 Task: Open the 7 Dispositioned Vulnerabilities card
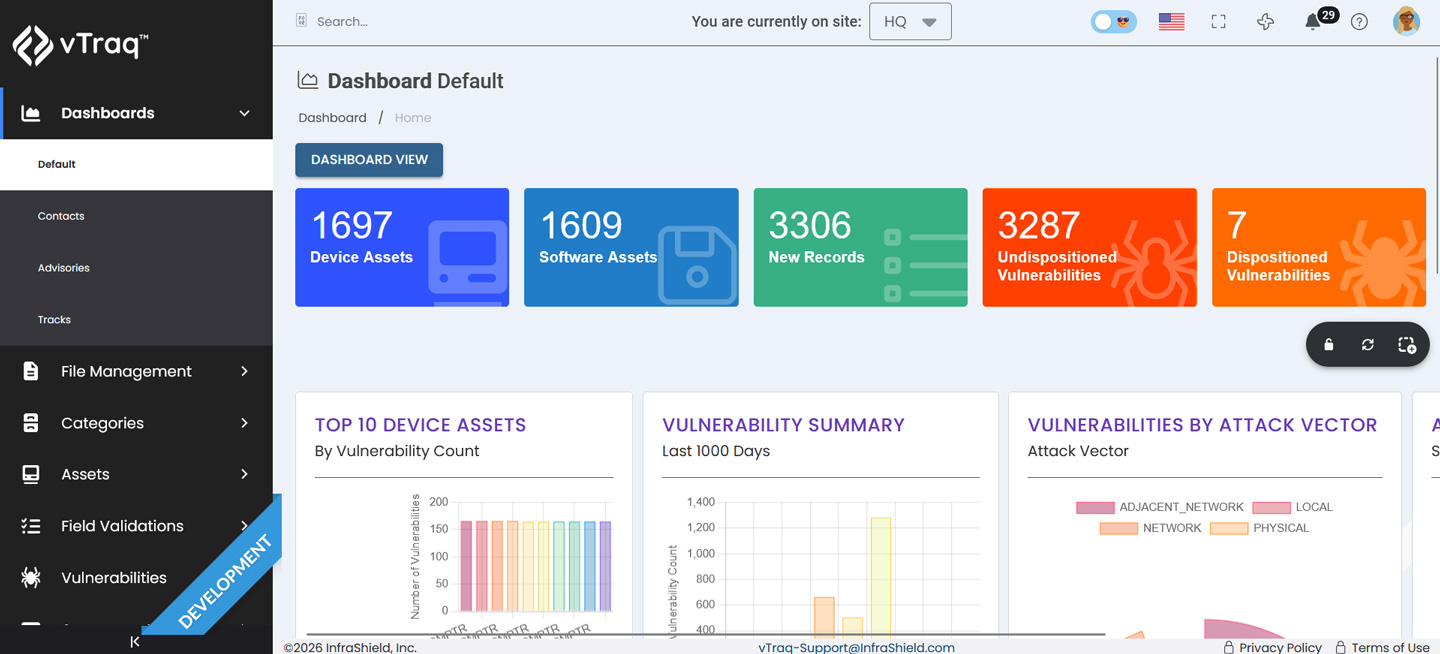1319,247
